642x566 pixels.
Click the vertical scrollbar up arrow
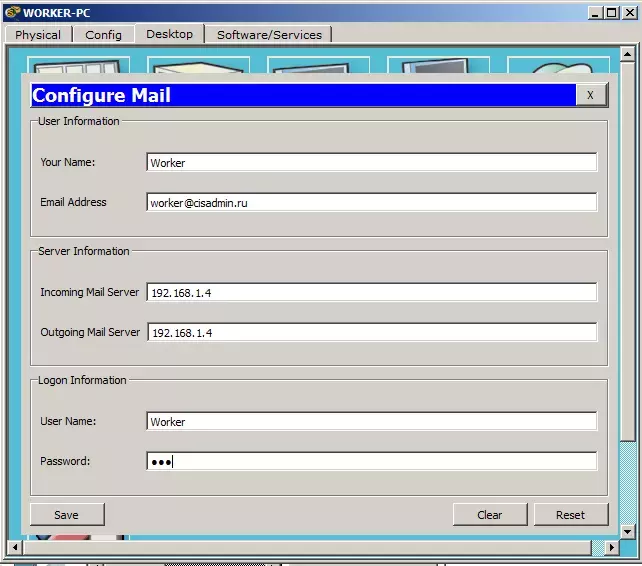click(x=628, y=54)
